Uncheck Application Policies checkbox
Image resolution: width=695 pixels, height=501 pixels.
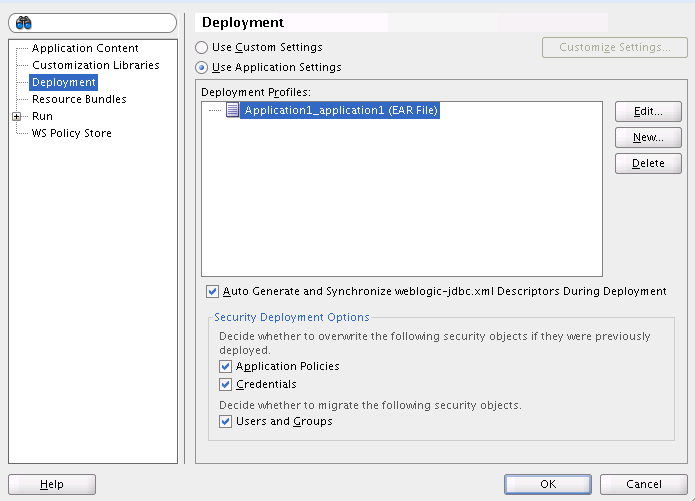tap(225, 367)
